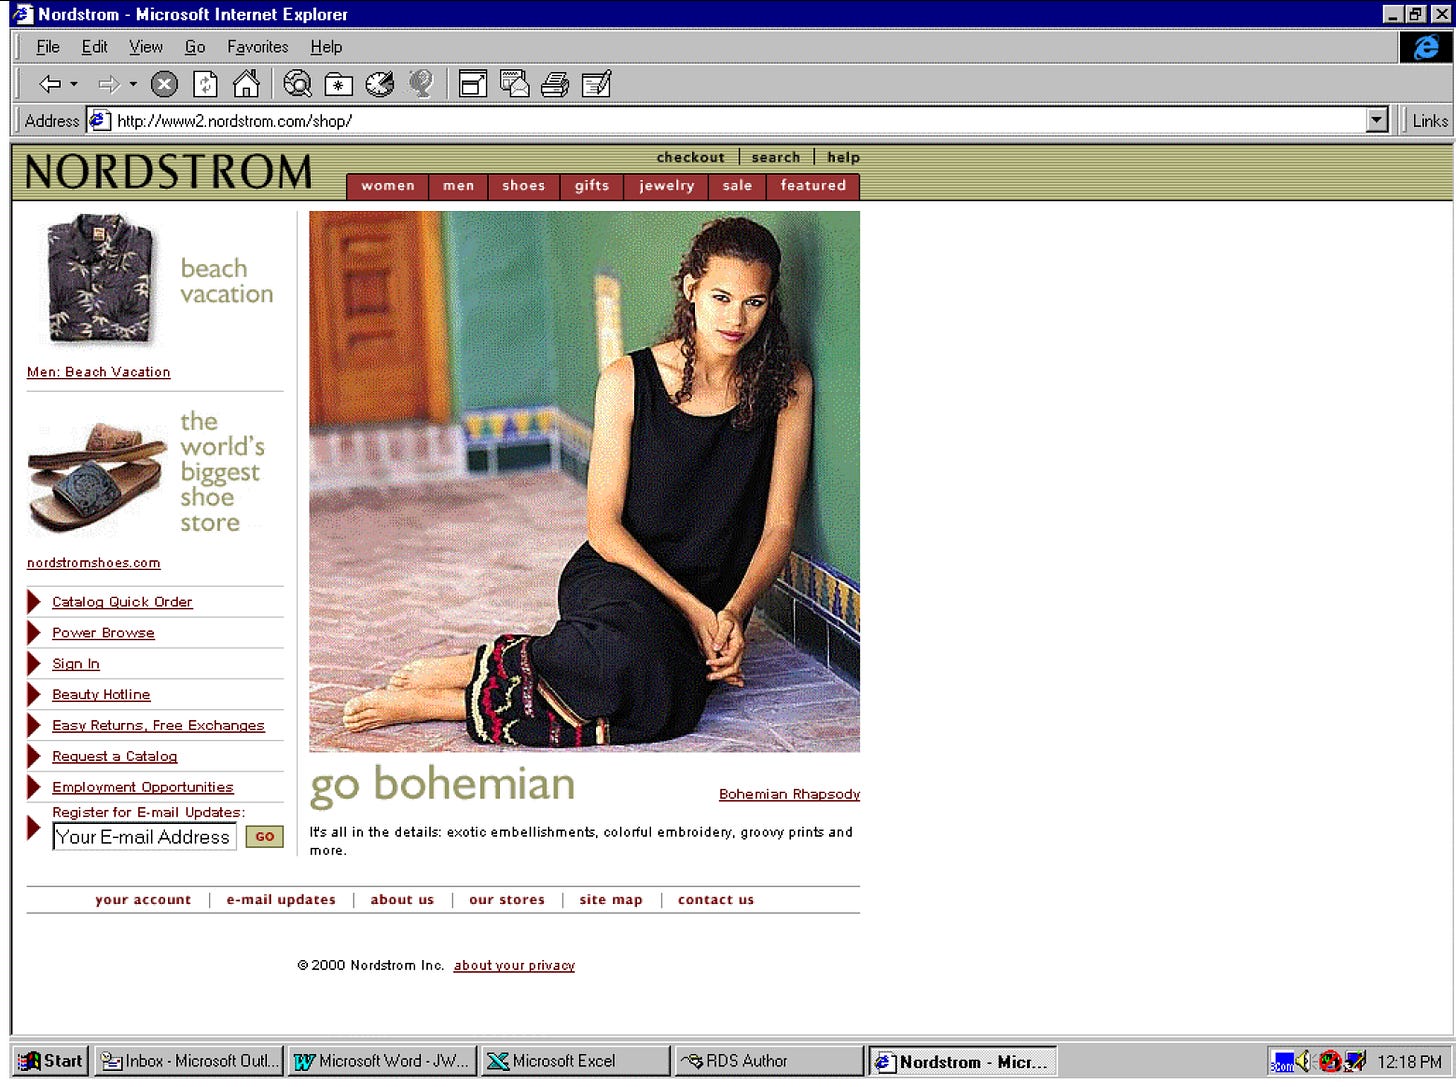Select the jewelry tab
Image resolution: width=1456 pixels, height=1087 pixels.
click(666, 186)
